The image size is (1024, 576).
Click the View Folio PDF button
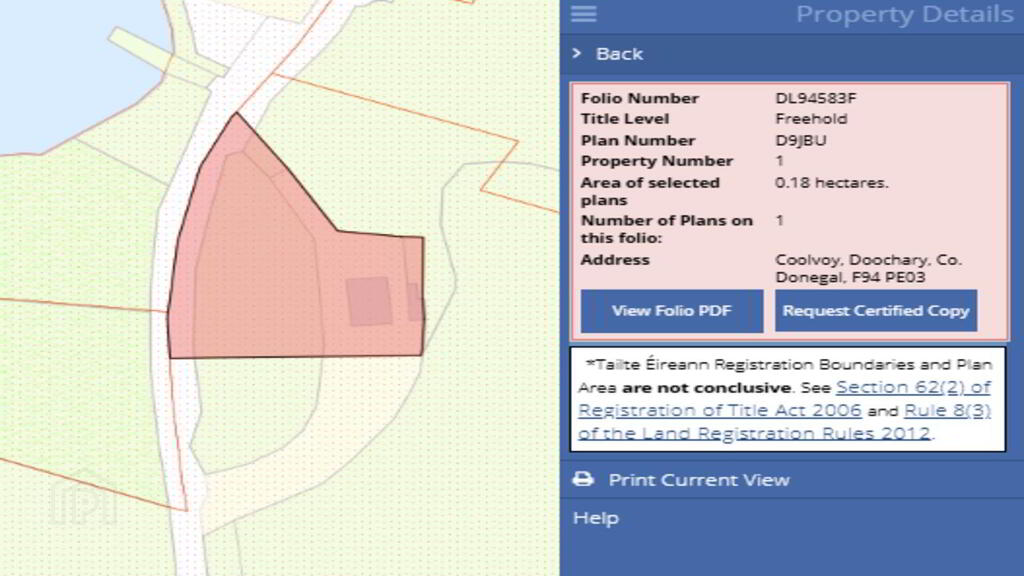coord(671,311)
